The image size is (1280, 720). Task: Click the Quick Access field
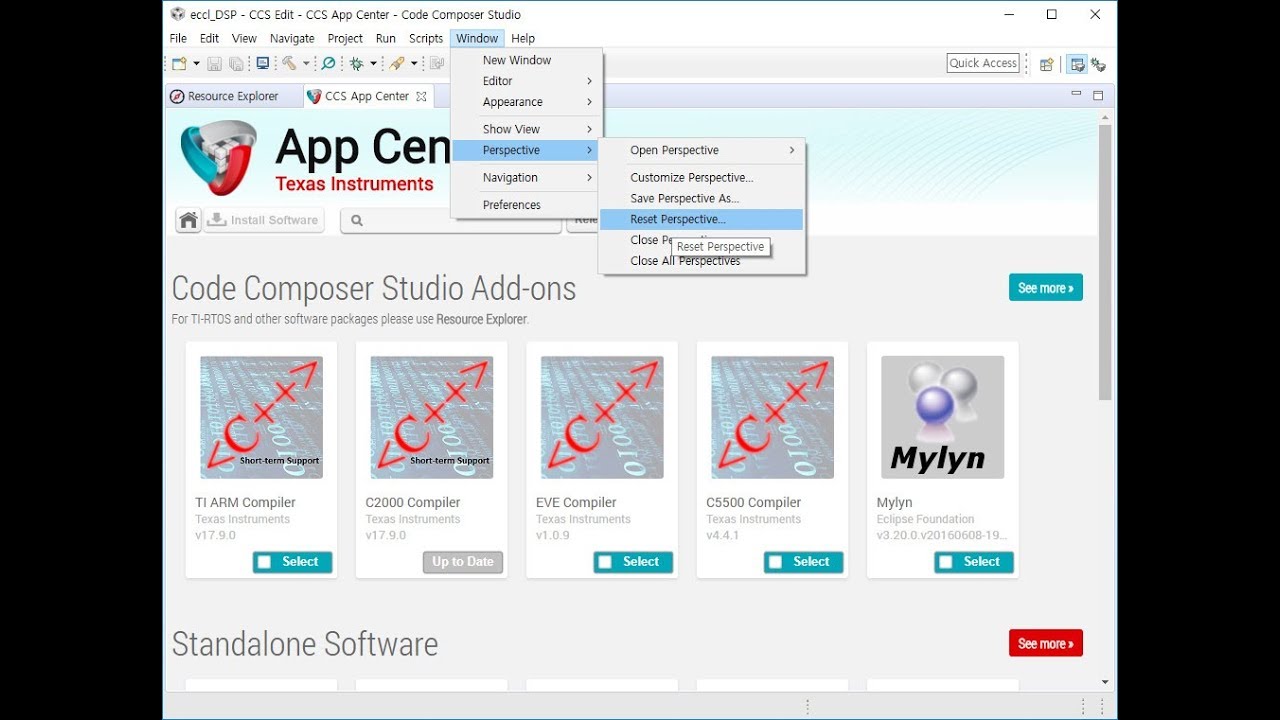(x=983, y=63)
